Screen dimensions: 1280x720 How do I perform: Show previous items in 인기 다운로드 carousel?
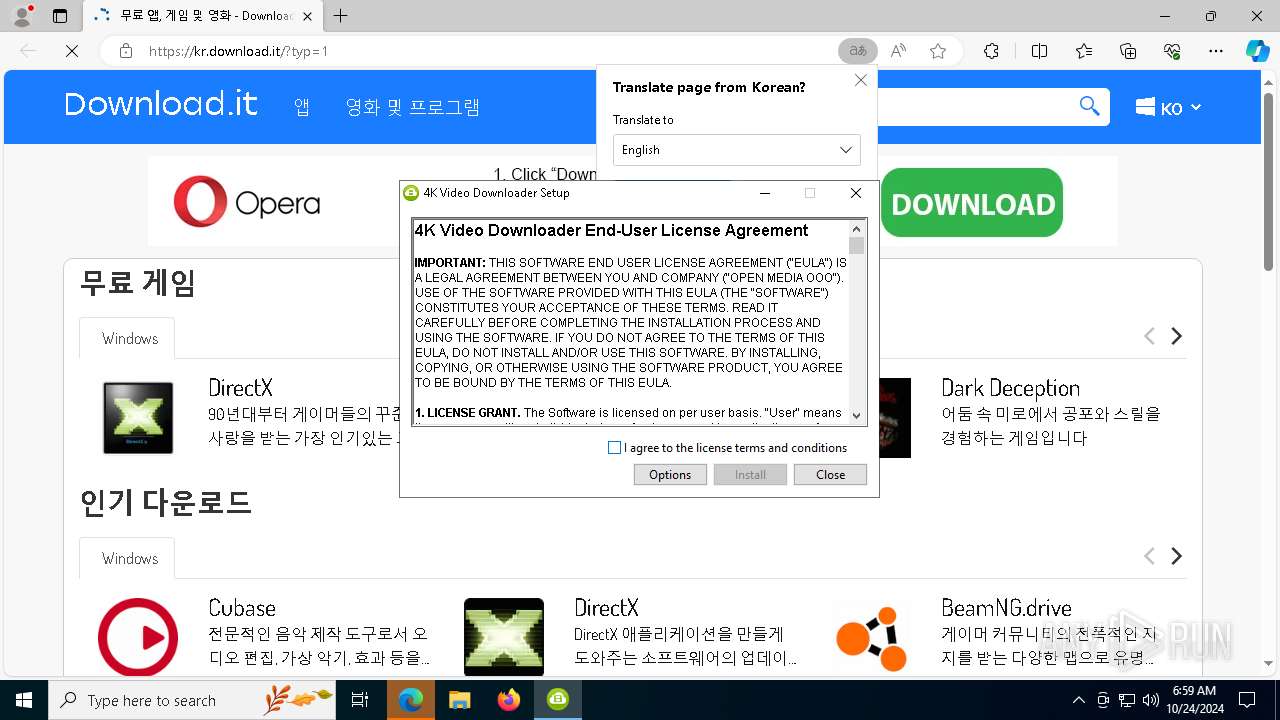click(1149, 556)
